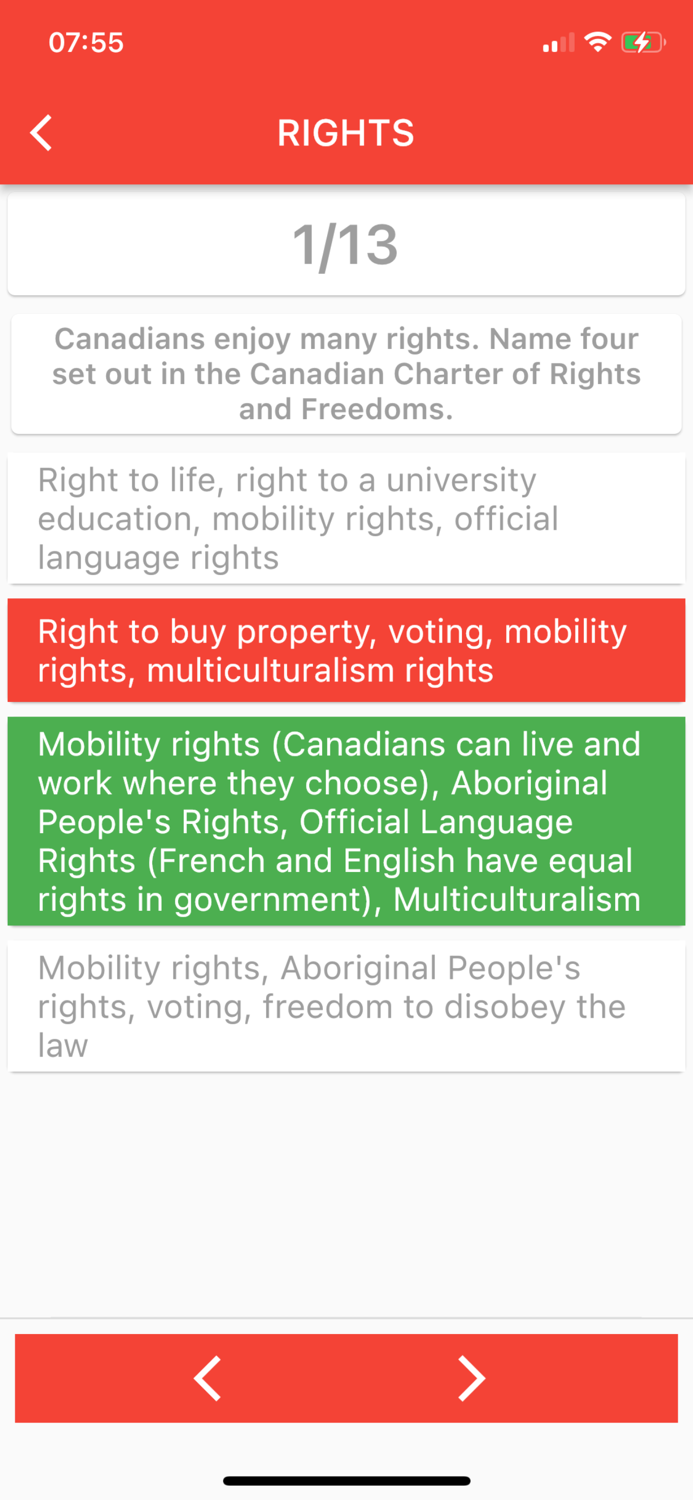Choose the answer mentioning university education
This screenshot has height=1500, width=693.
346,518
